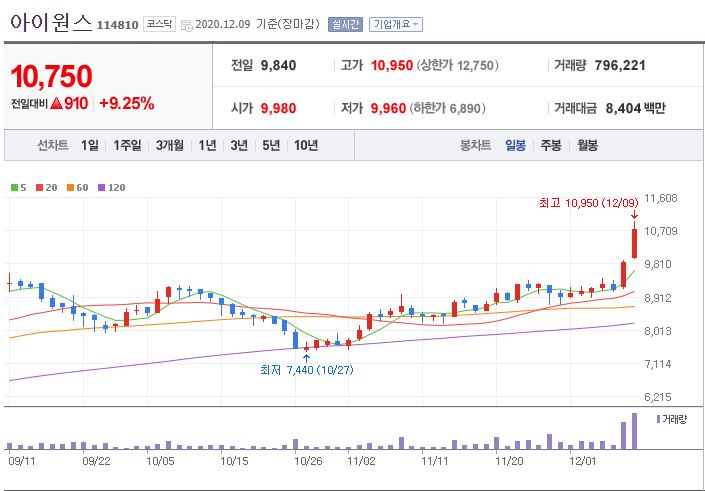705x491 pixels.
Task: Click the 저가 value 9,960
Action: (388, 108)
